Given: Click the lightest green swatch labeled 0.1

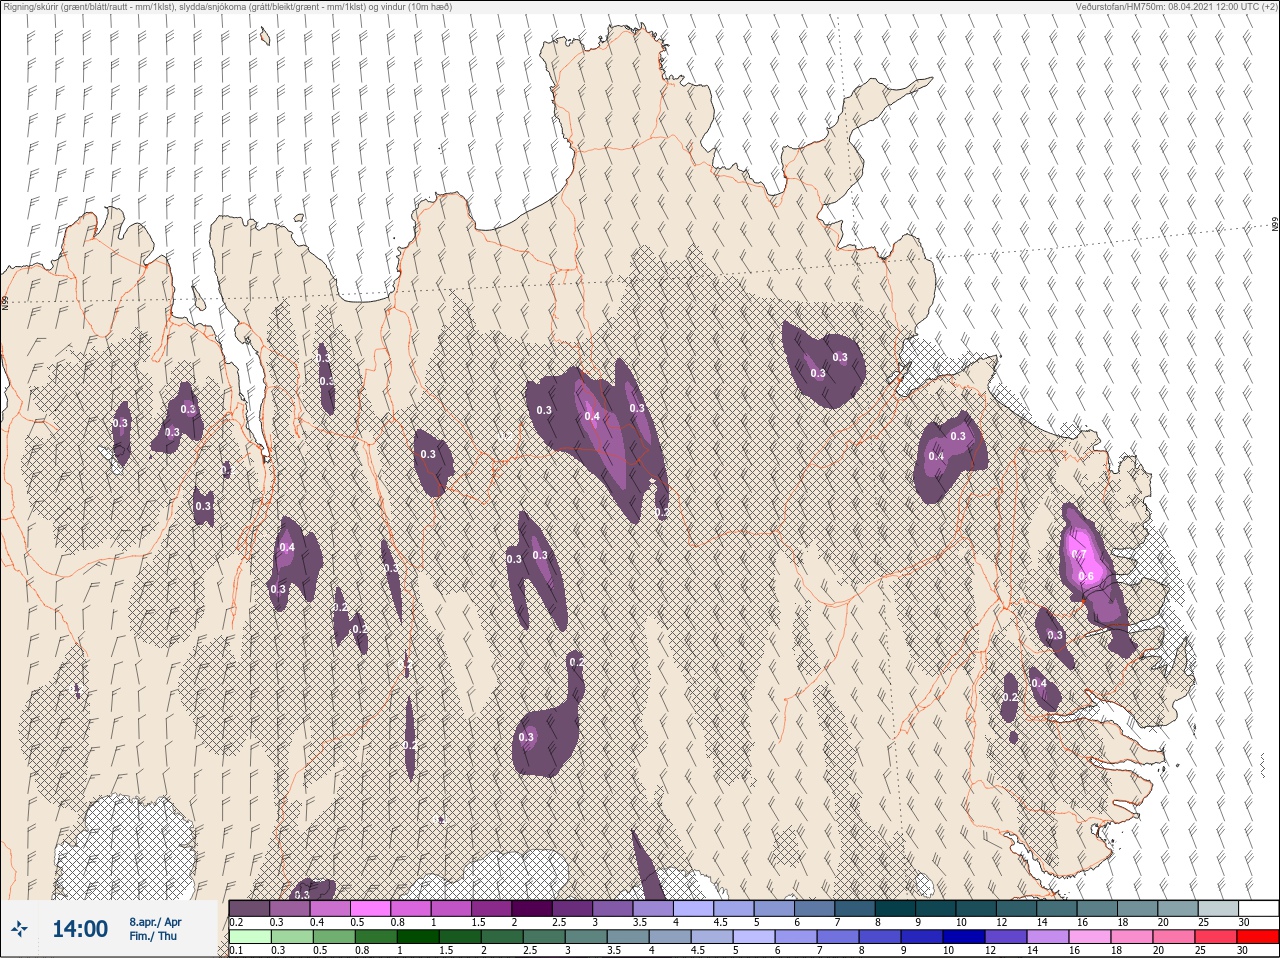Looking at the screenshot, I should [x=249, y=937].
